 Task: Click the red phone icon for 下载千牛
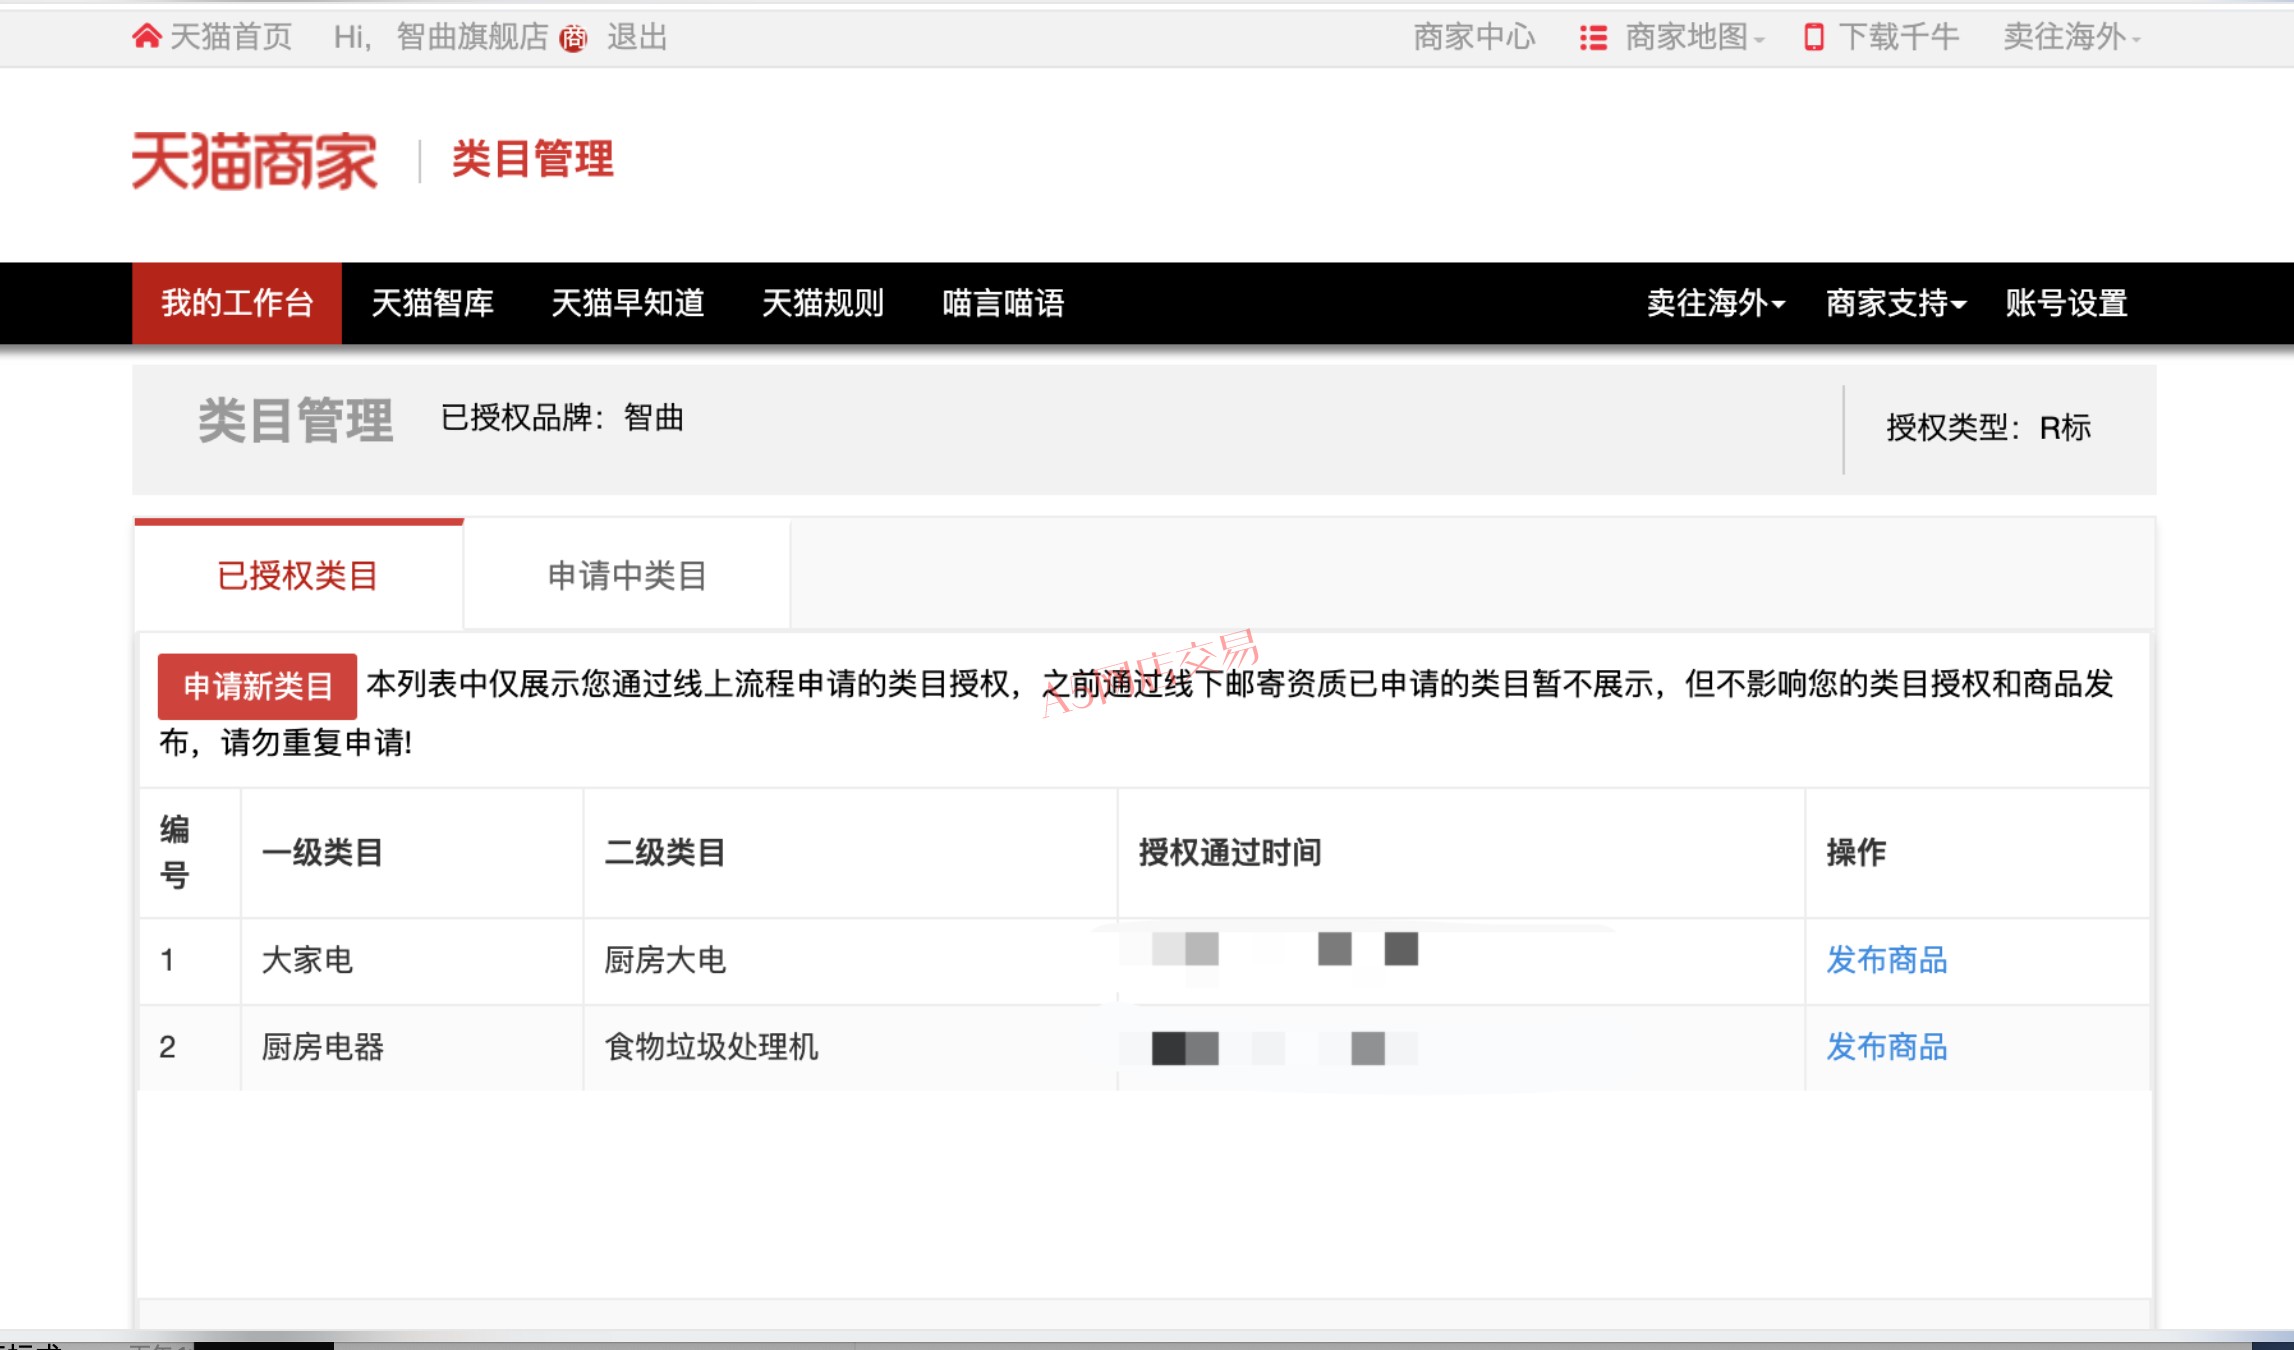(x=1813, y=38)
